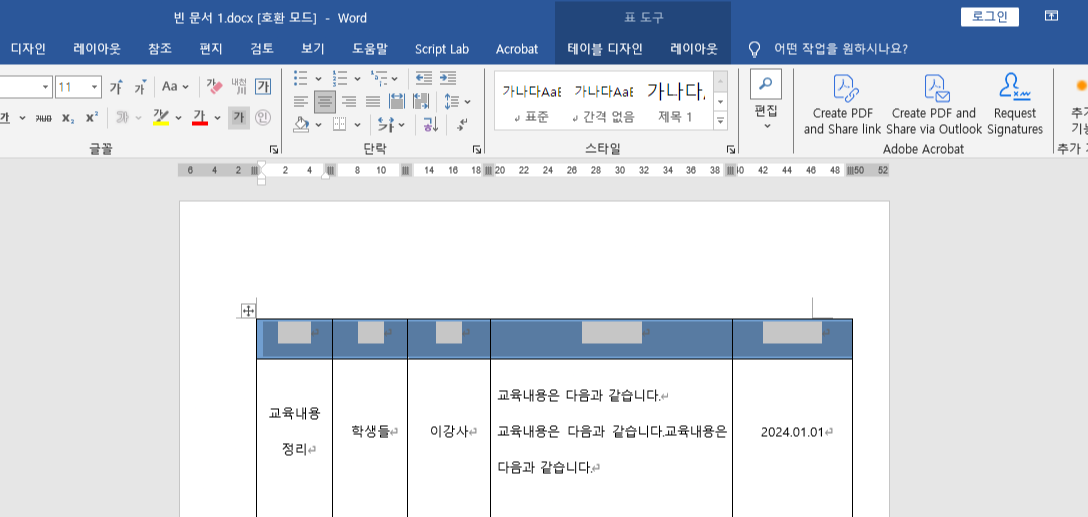Viewport: 1088px width, 517px height.
Task: Open change case Aa dropdown
Action: [175, 87]
